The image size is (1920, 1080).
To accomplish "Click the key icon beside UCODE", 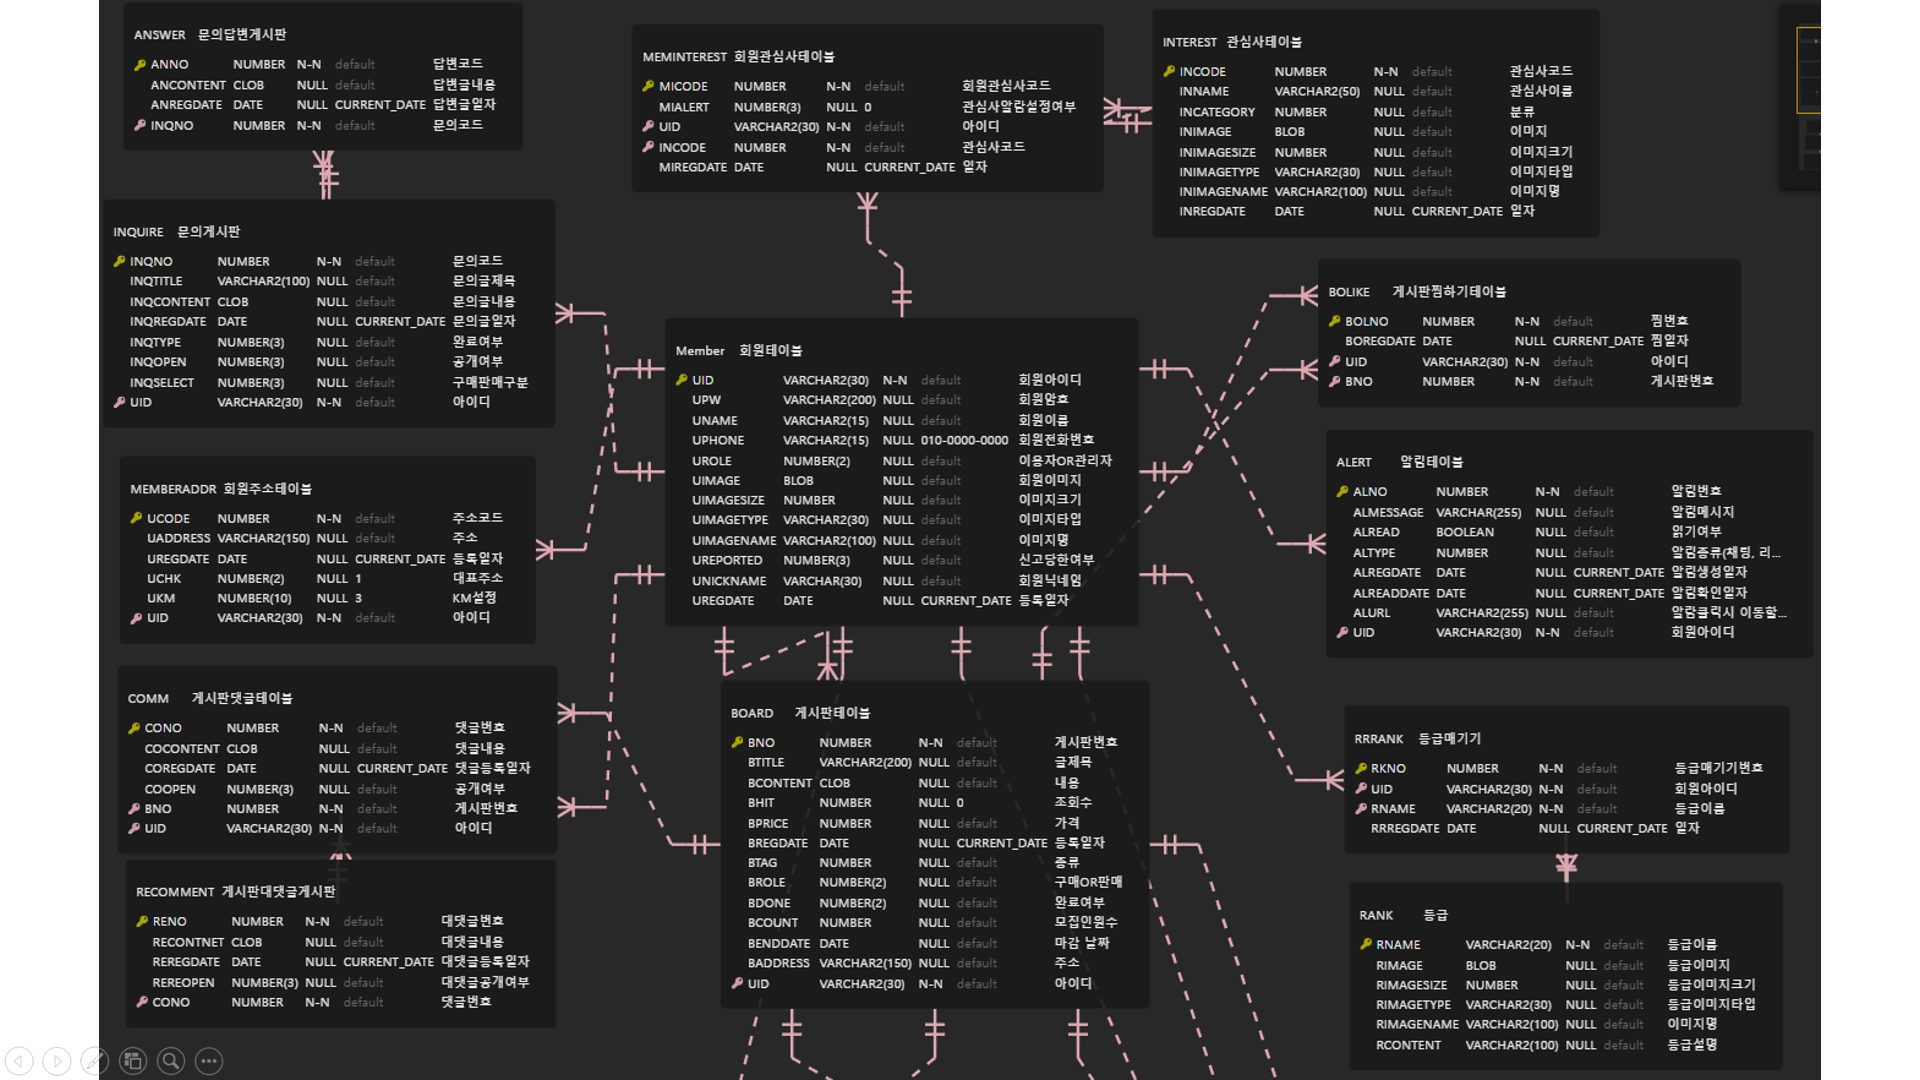I will click(x=136, y=519).
